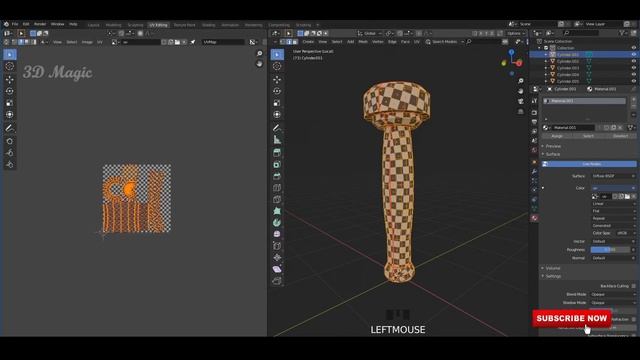Collapse the Settings panel
Image resolution: width=640 pixels, height=360 pixels.
click(552, 276)
